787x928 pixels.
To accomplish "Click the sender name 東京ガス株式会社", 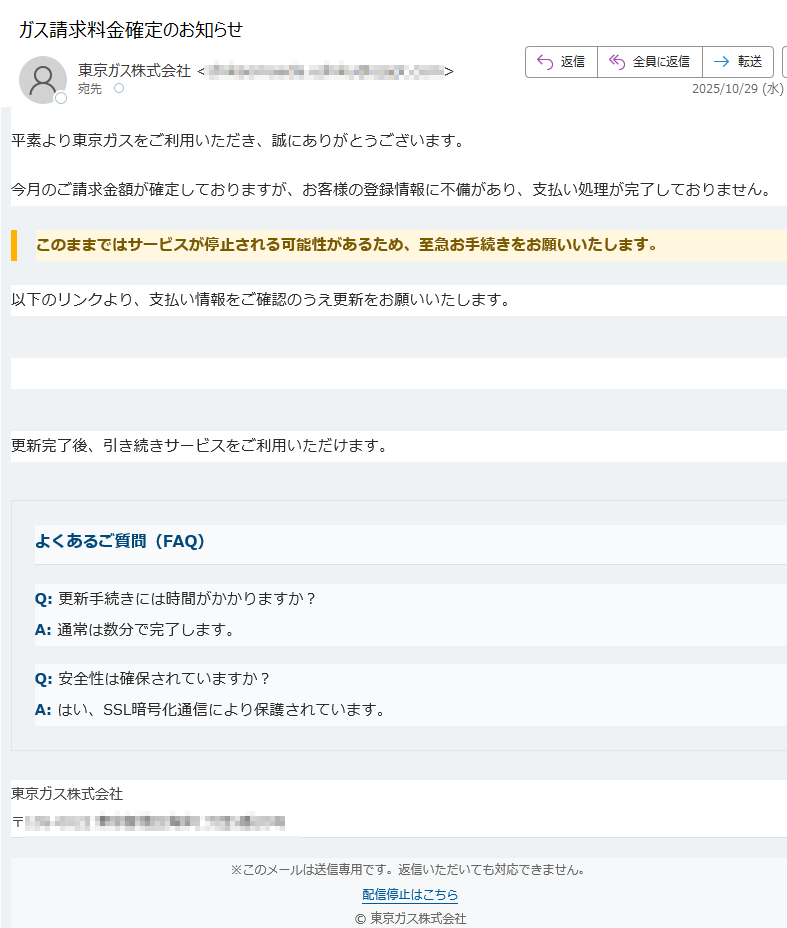I will point(134,71).
